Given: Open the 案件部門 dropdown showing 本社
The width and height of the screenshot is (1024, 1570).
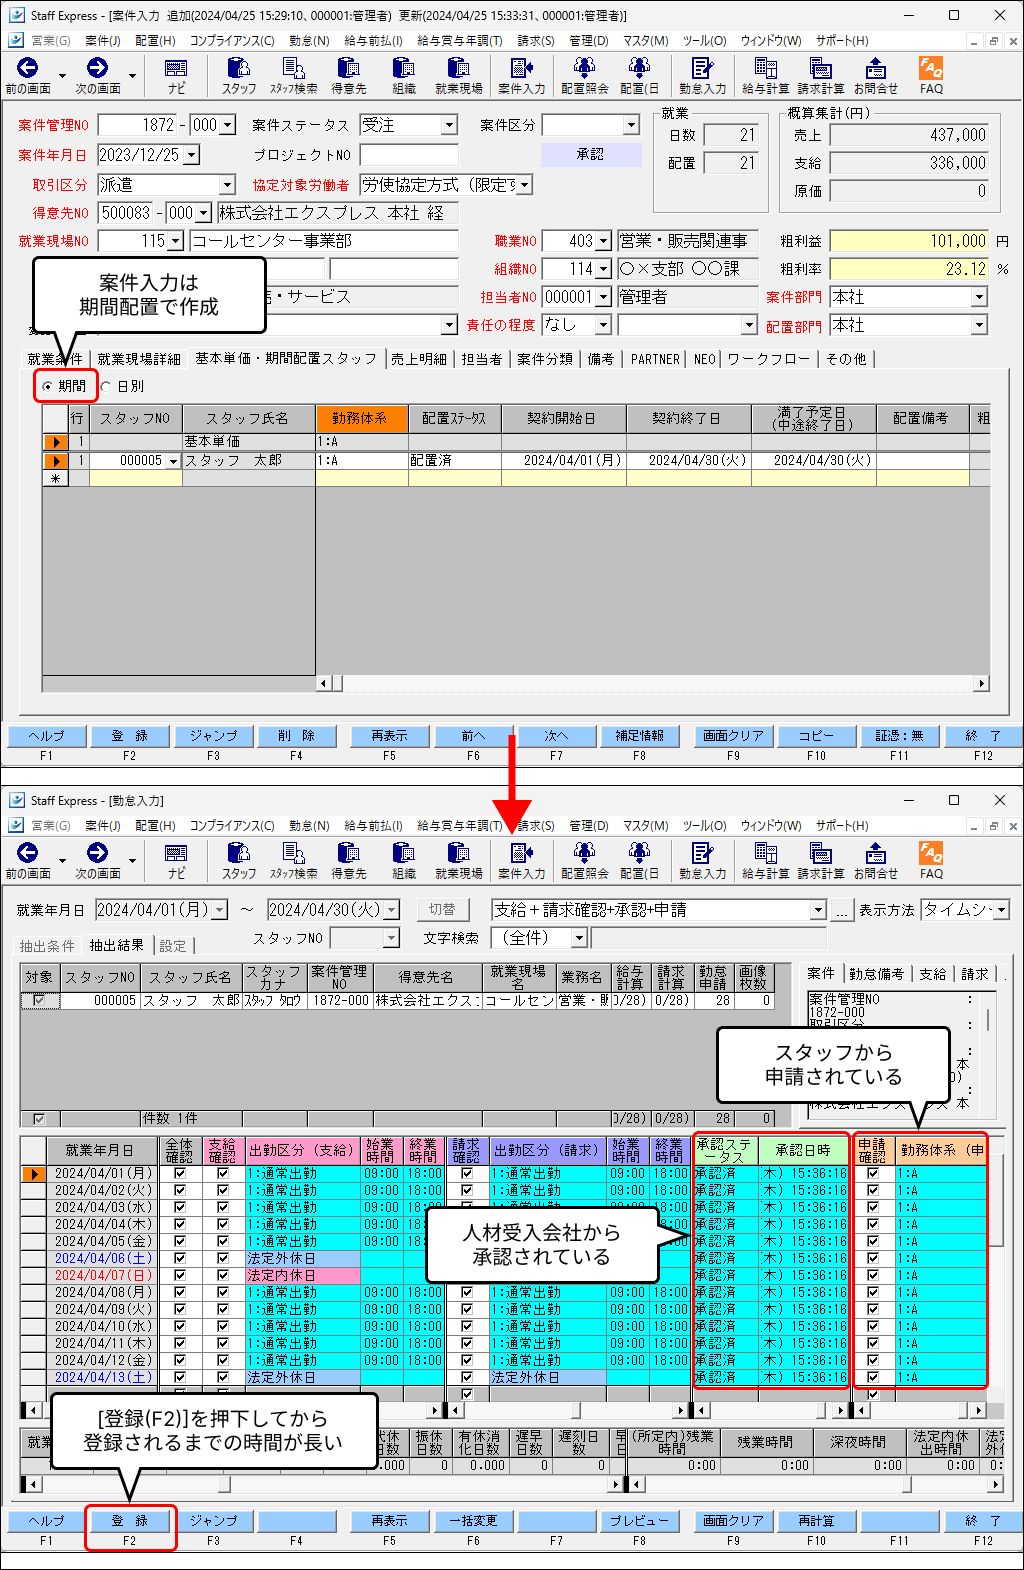Looking at the screenshot, I should coord(979,297).
